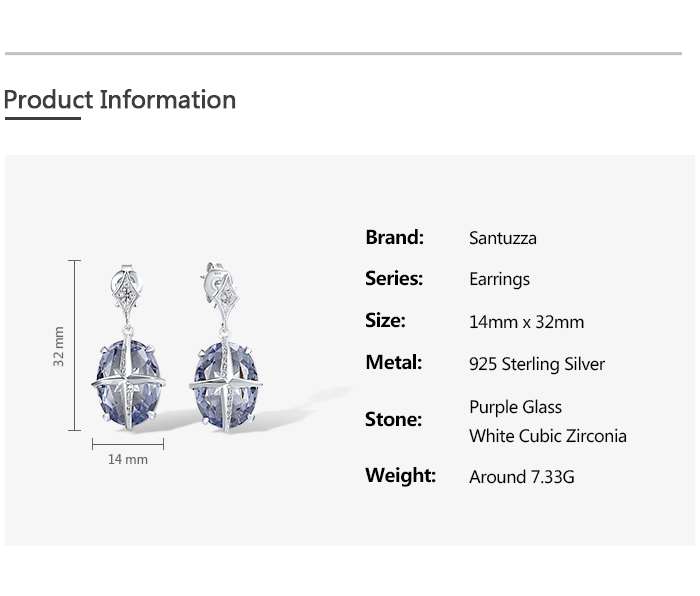The height and width of the screenshot is (596, 700).
Task: Select the Brand: label
Action: [x=394, y=237]
